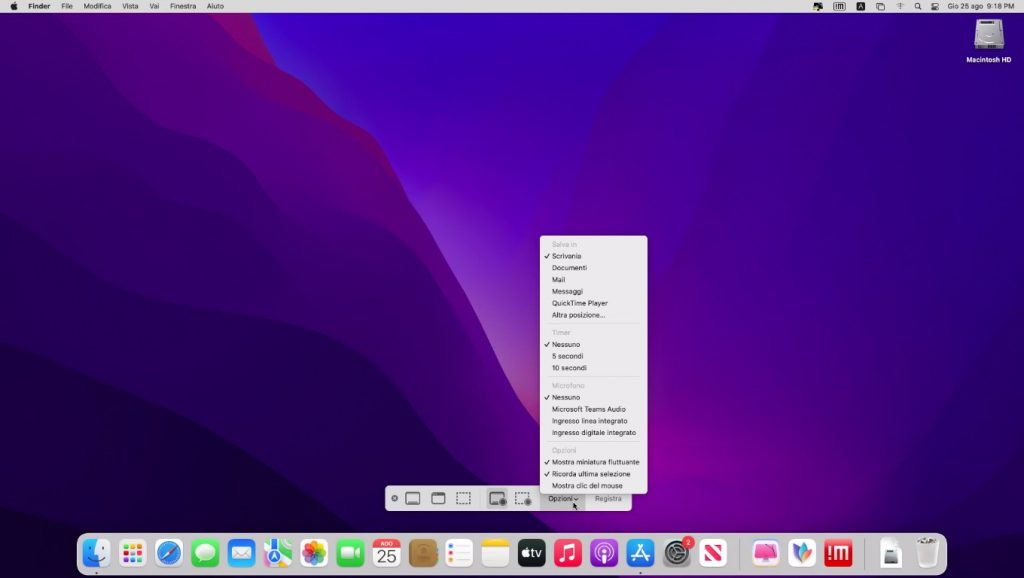
Task: Enable Mostra clic del mouse option
Action: [587, 486]
